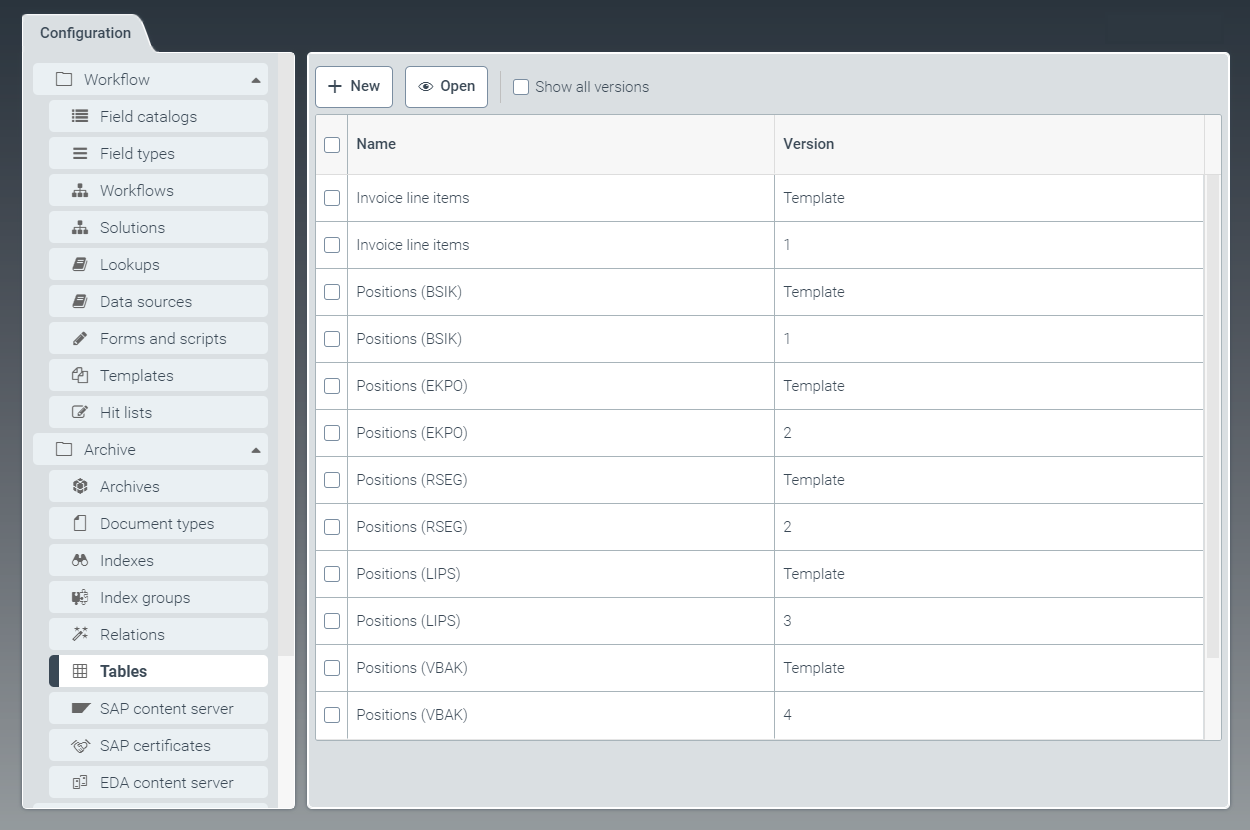Screen dimensions: 1250x830
Task: Check the Positions (BSIK) Template row checkbox
Action: (332, 292)
